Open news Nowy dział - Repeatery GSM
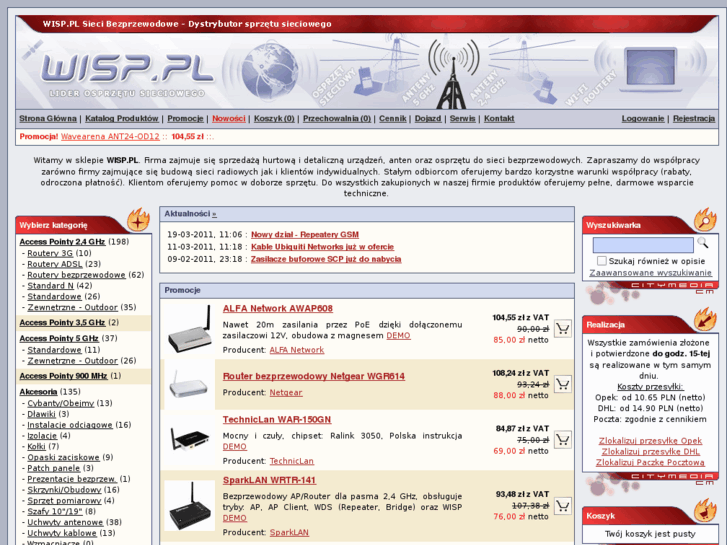Image resolution: width=727 pixels, height=545 pixels. coord(305,235)
